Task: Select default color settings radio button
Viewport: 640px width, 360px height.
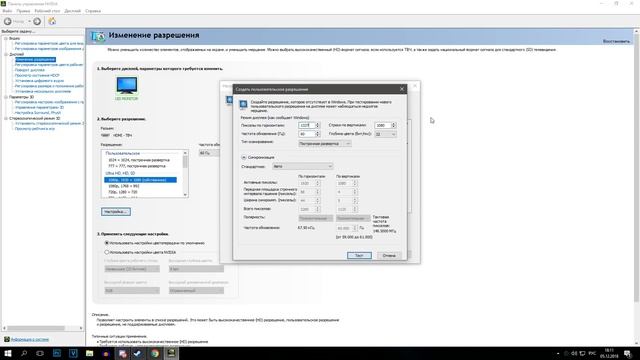Action: (107, 243)
